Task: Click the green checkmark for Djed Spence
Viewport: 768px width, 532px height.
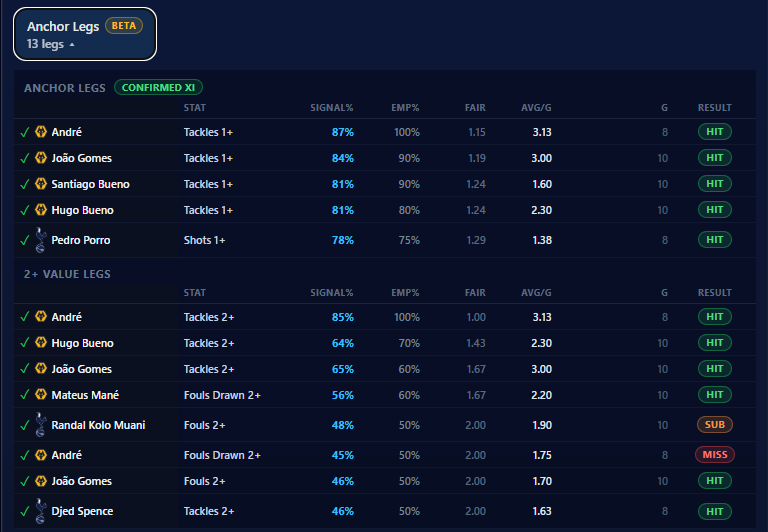Action: pos(24,511)
